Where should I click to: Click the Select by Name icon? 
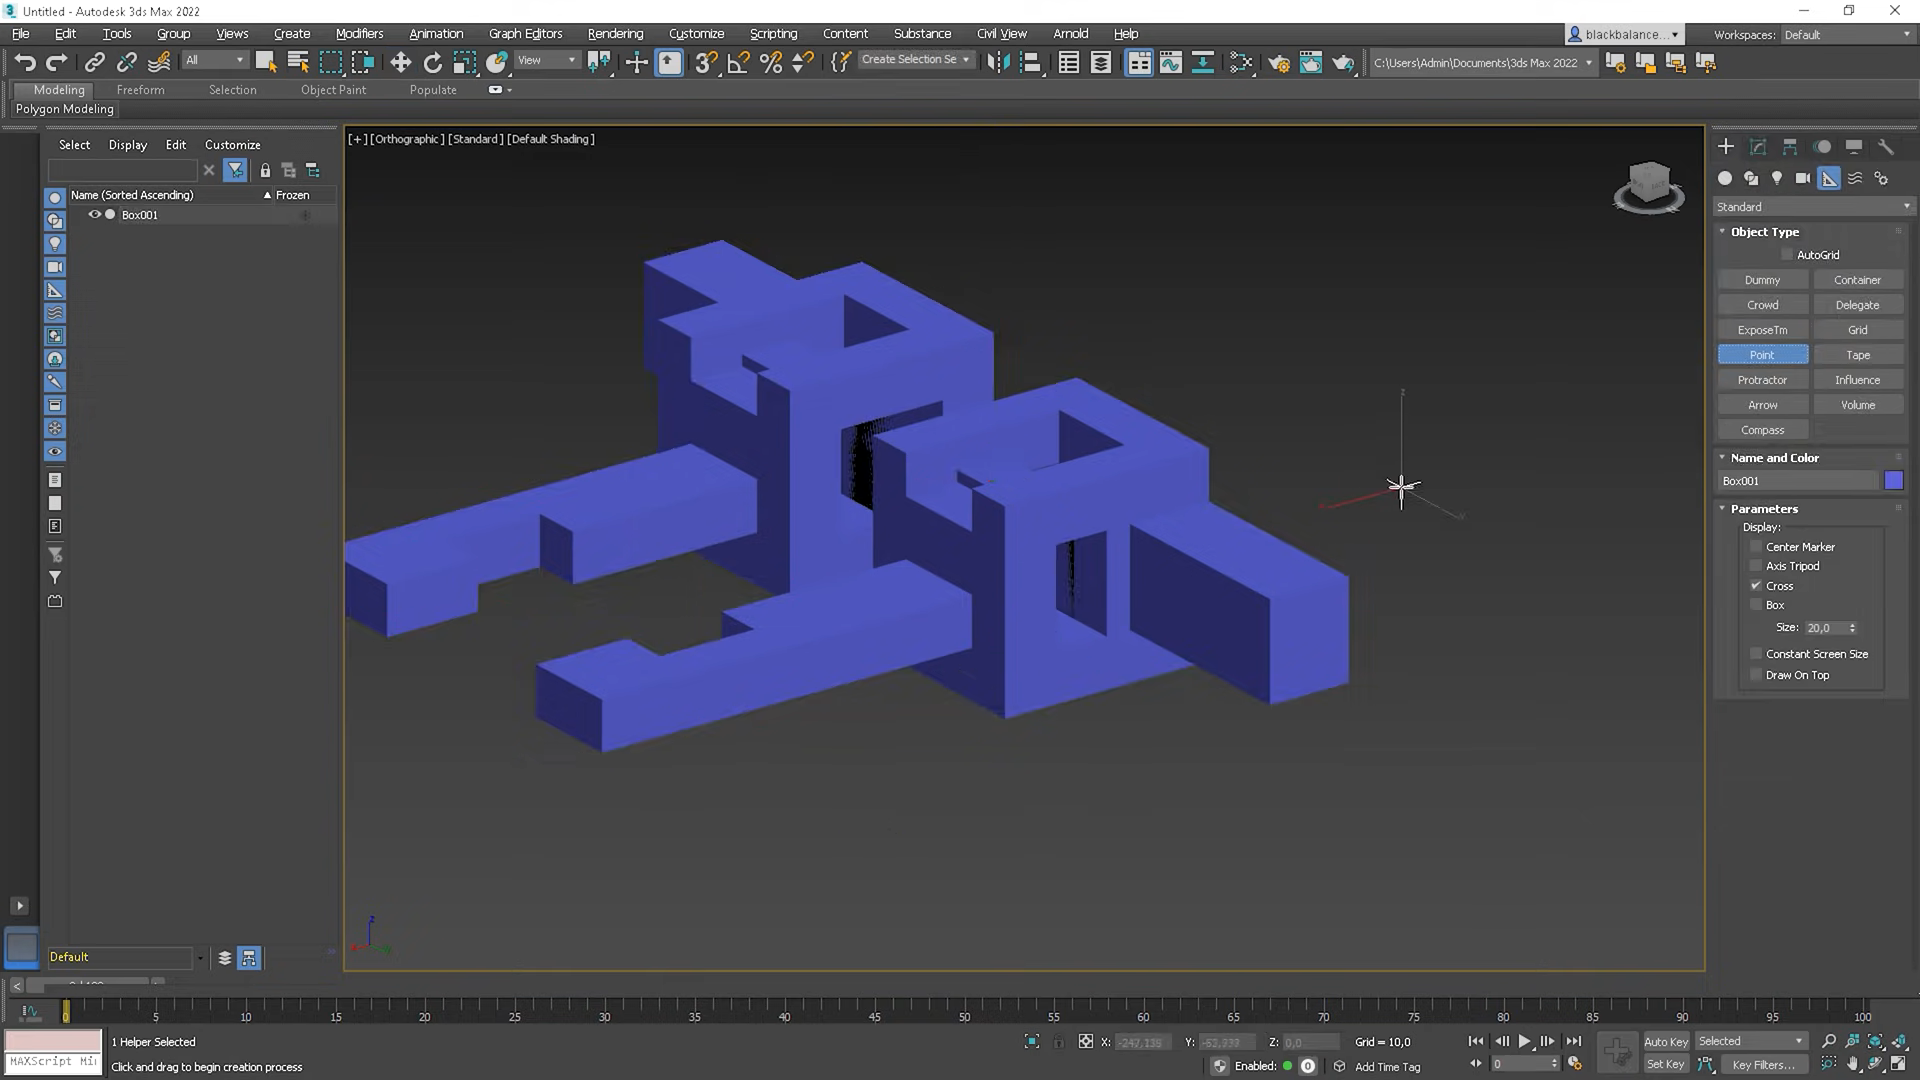click(x=297, y=62)
